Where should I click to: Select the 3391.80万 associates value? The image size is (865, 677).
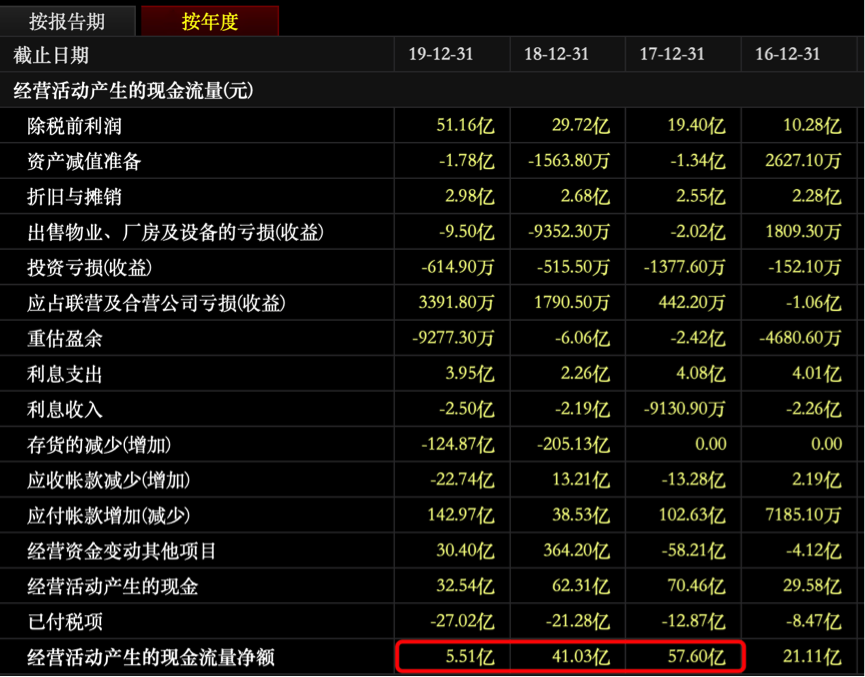[x=456, y=302]
